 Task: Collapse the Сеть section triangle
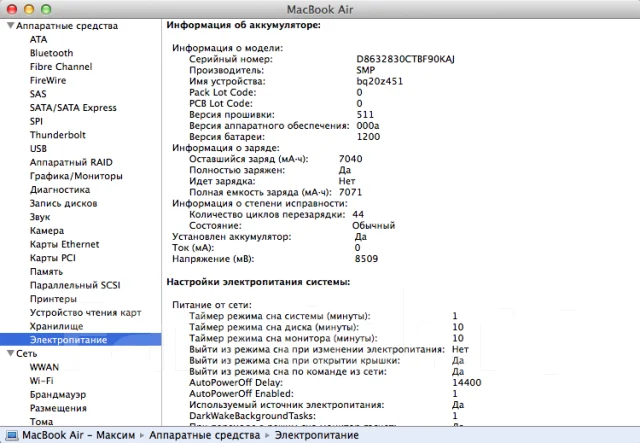[x=11, y=353]
